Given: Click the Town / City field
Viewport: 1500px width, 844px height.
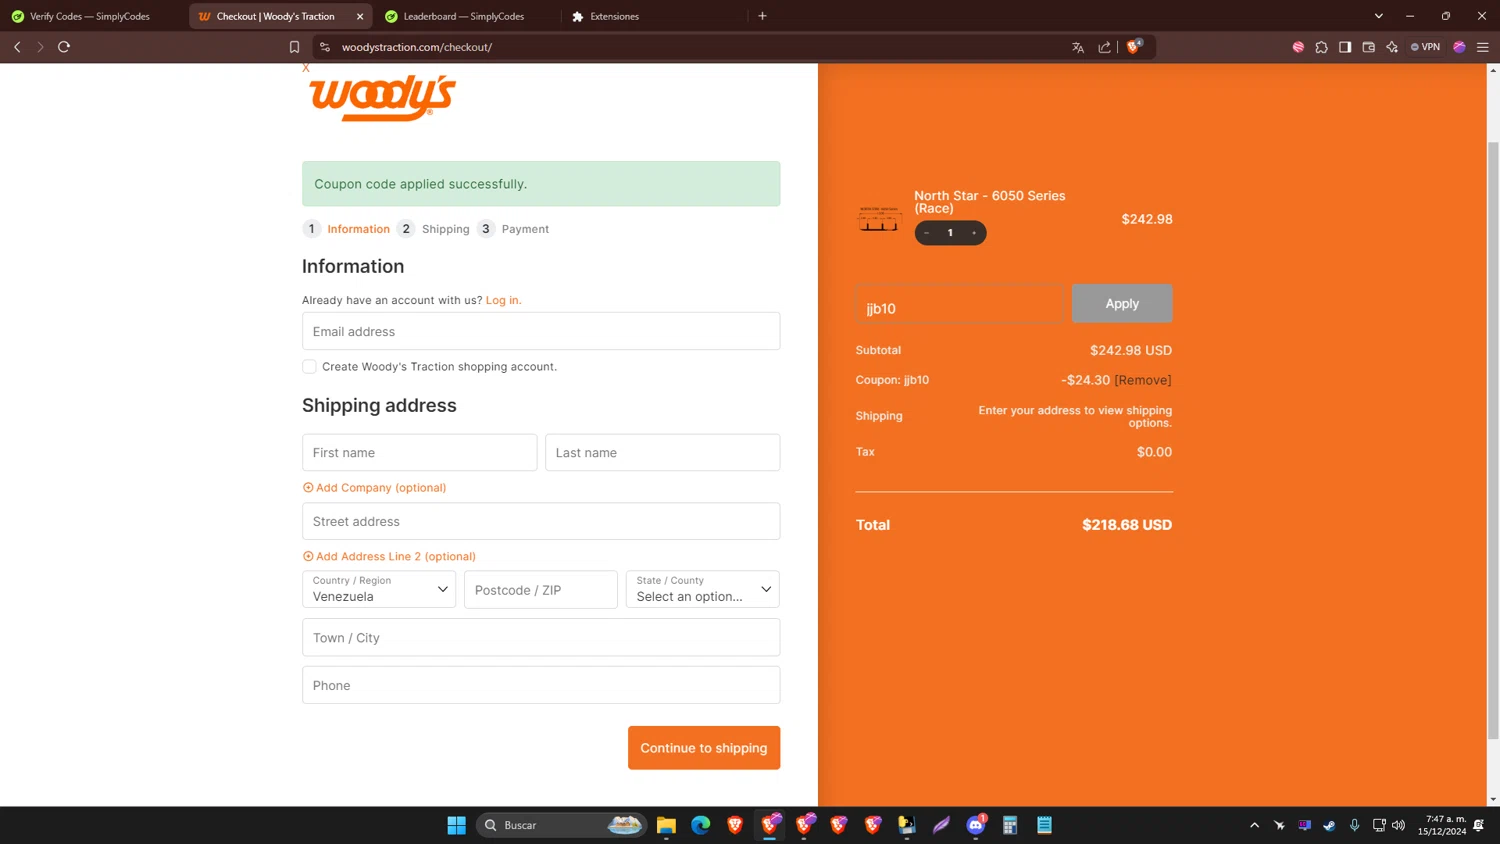Looking at the screenshot, I should click(x=541, y=637).
